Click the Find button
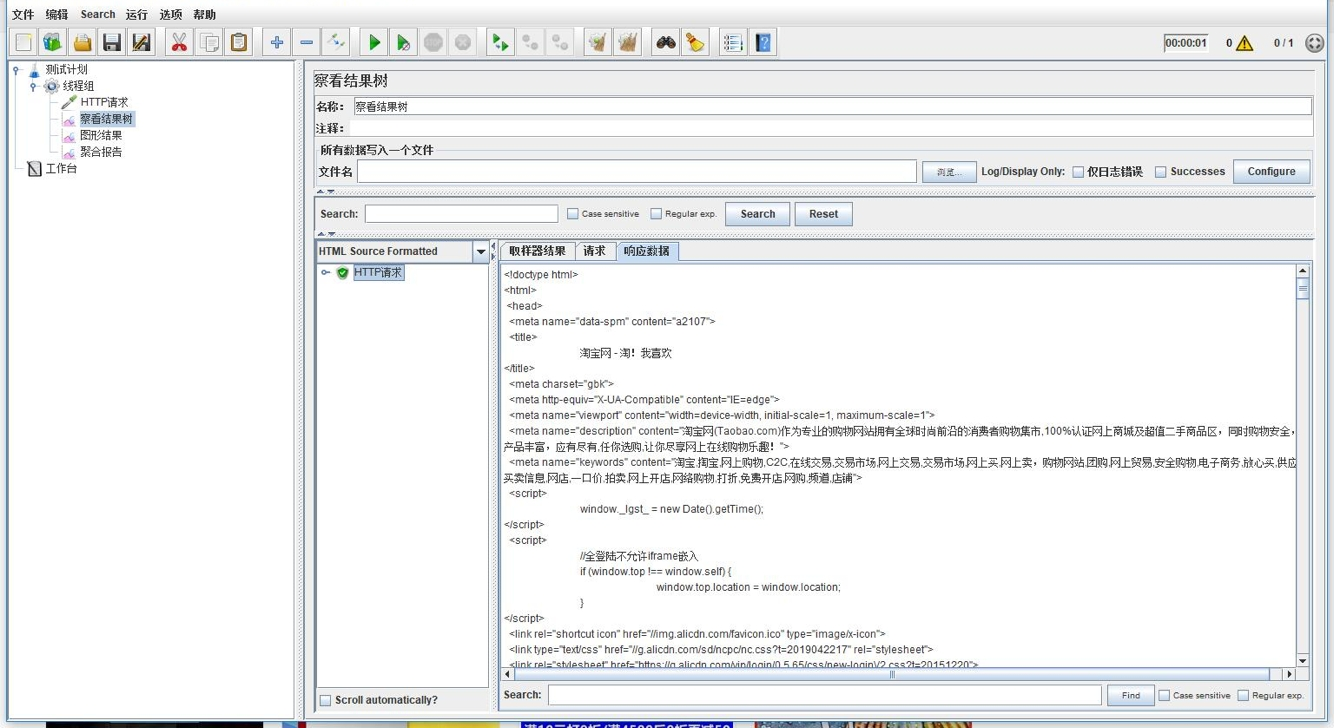The width and height of the screenshot is (1334, 728). point(1130,695)
